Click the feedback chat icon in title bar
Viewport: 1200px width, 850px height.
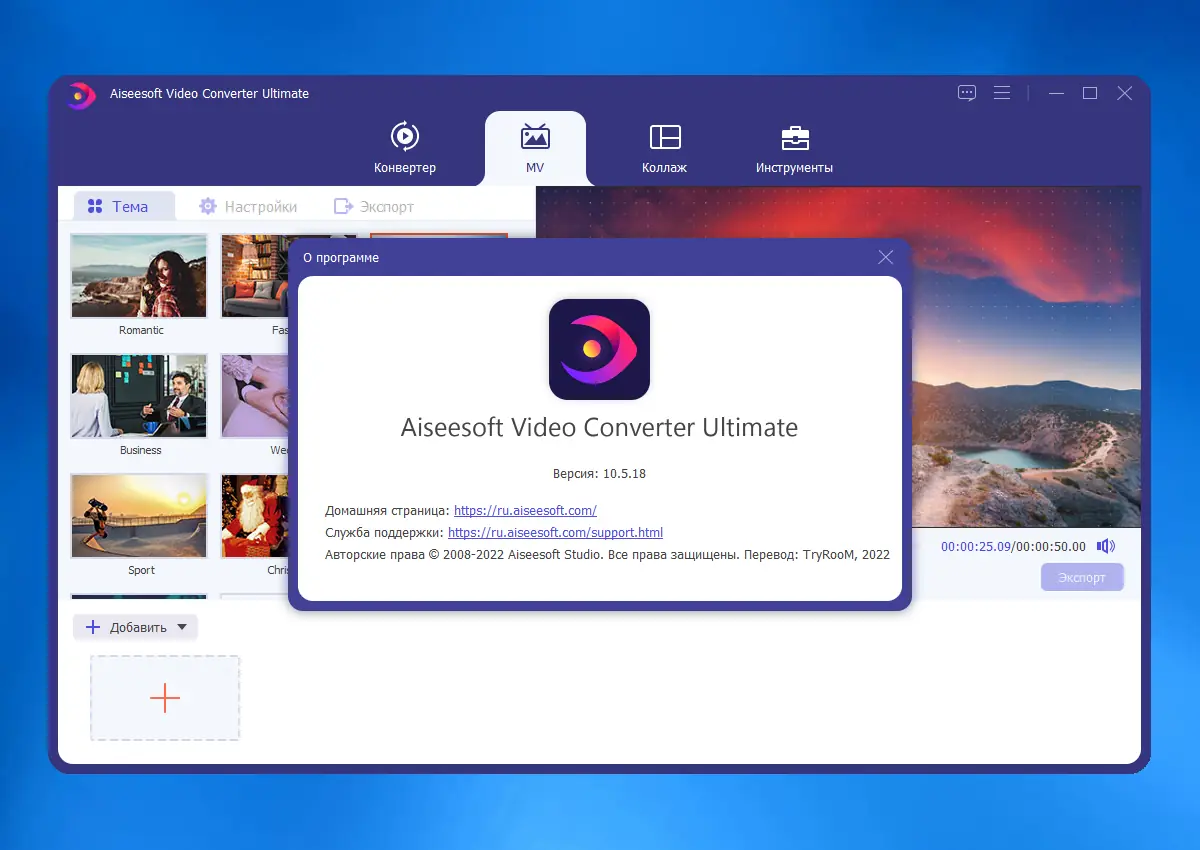967,93
